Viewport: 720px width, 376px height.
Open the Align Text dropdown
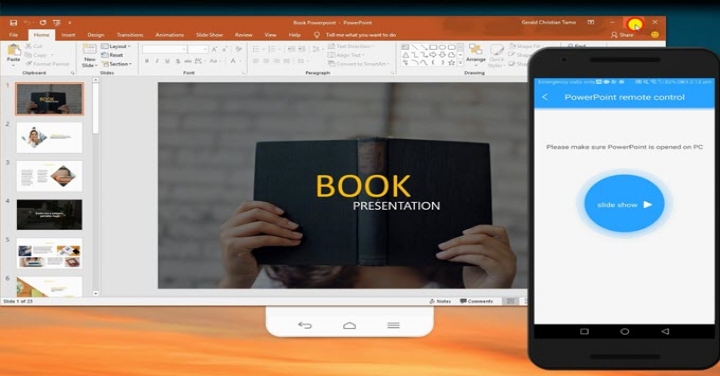[x=346, y=55]
